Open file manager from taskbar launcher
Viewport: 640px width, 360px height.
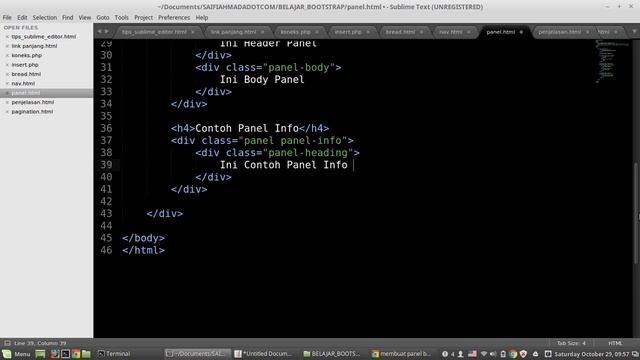coord(86,354)
